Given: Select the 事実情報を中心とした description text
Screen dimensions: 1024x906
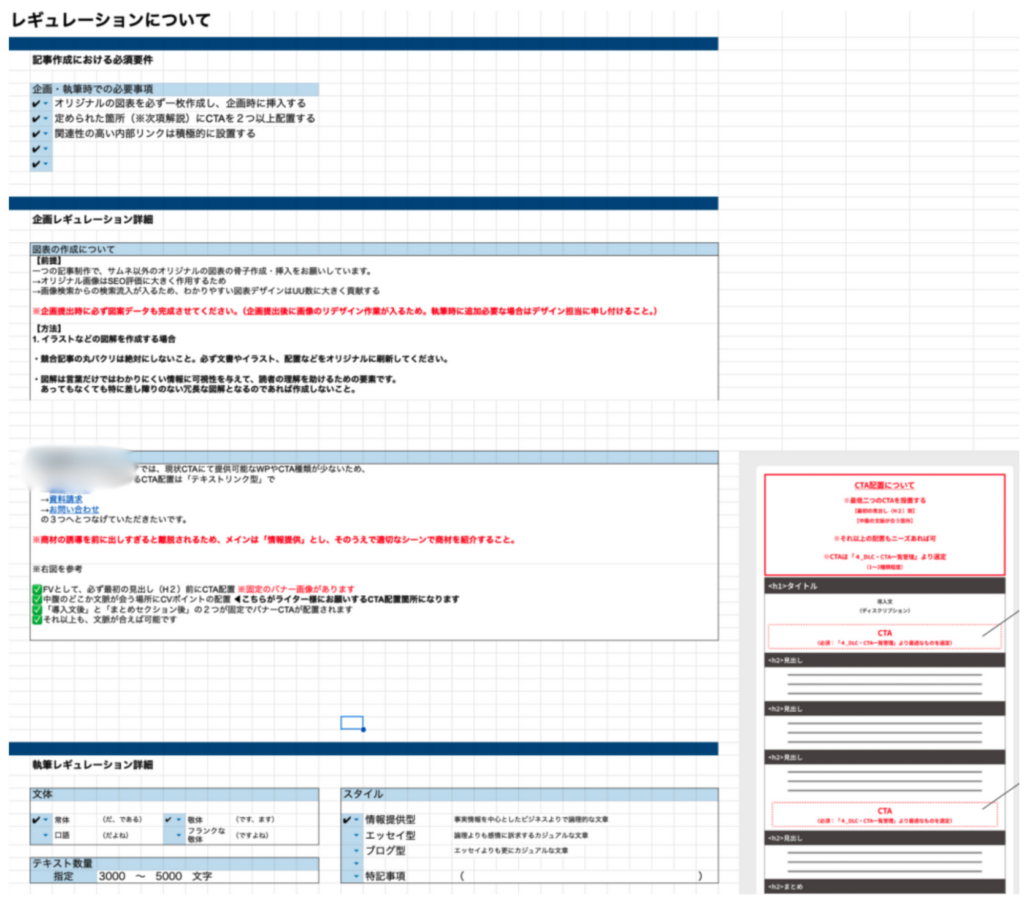Looking at the screenshot, I should pos(531,820).
